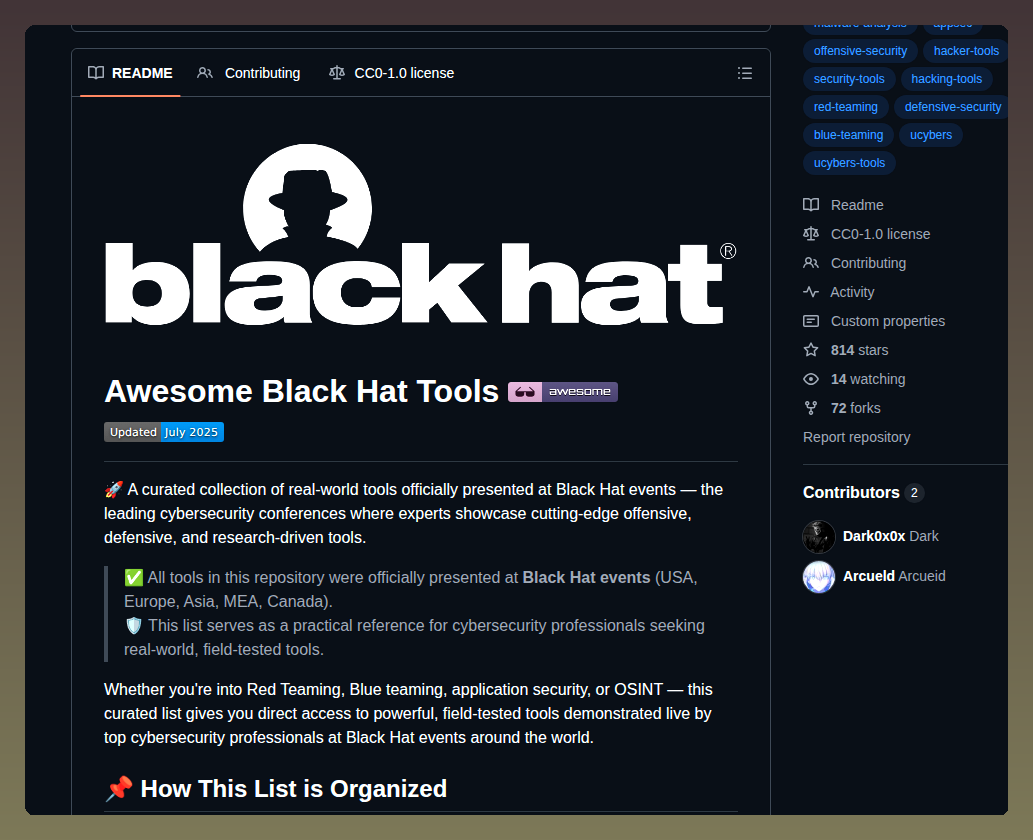Open the Contributors heading link

pos(851,492)
